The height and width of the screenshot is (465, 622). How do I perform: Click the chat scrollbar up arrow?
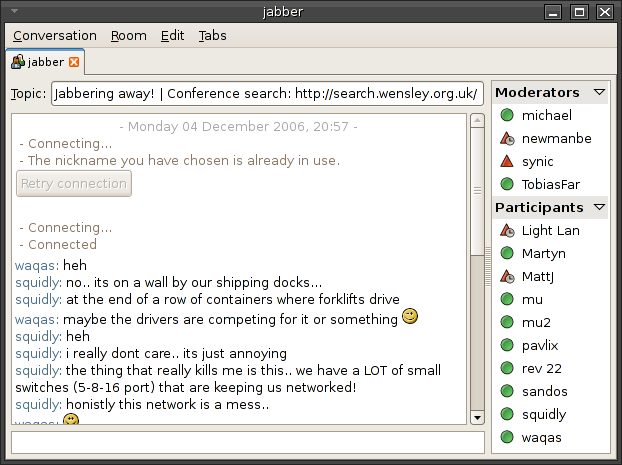click(x=477, y=120)
